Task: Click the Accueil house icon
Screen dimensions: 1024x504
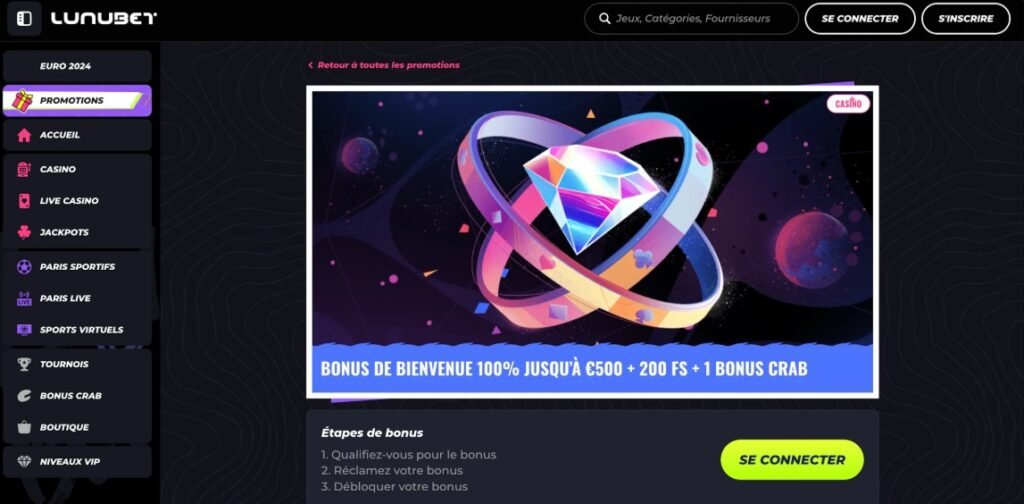Action: coord(24,135)
